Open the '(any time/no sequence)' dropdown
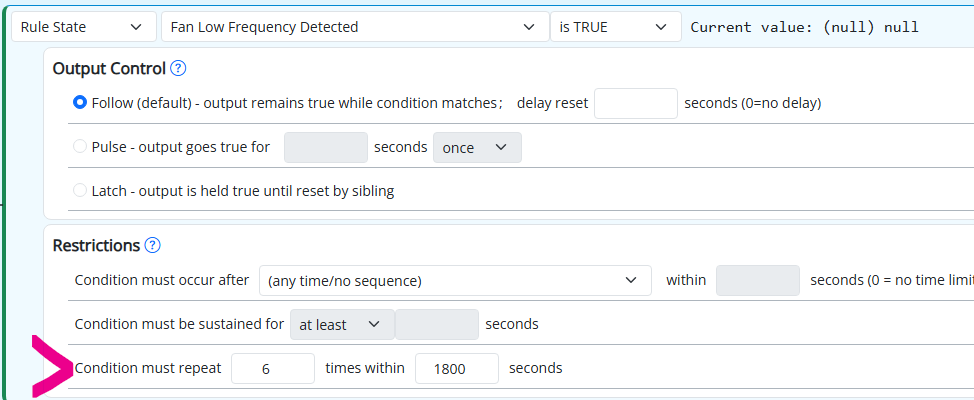This screenshot has width=974, height=400. coord(455,281)
